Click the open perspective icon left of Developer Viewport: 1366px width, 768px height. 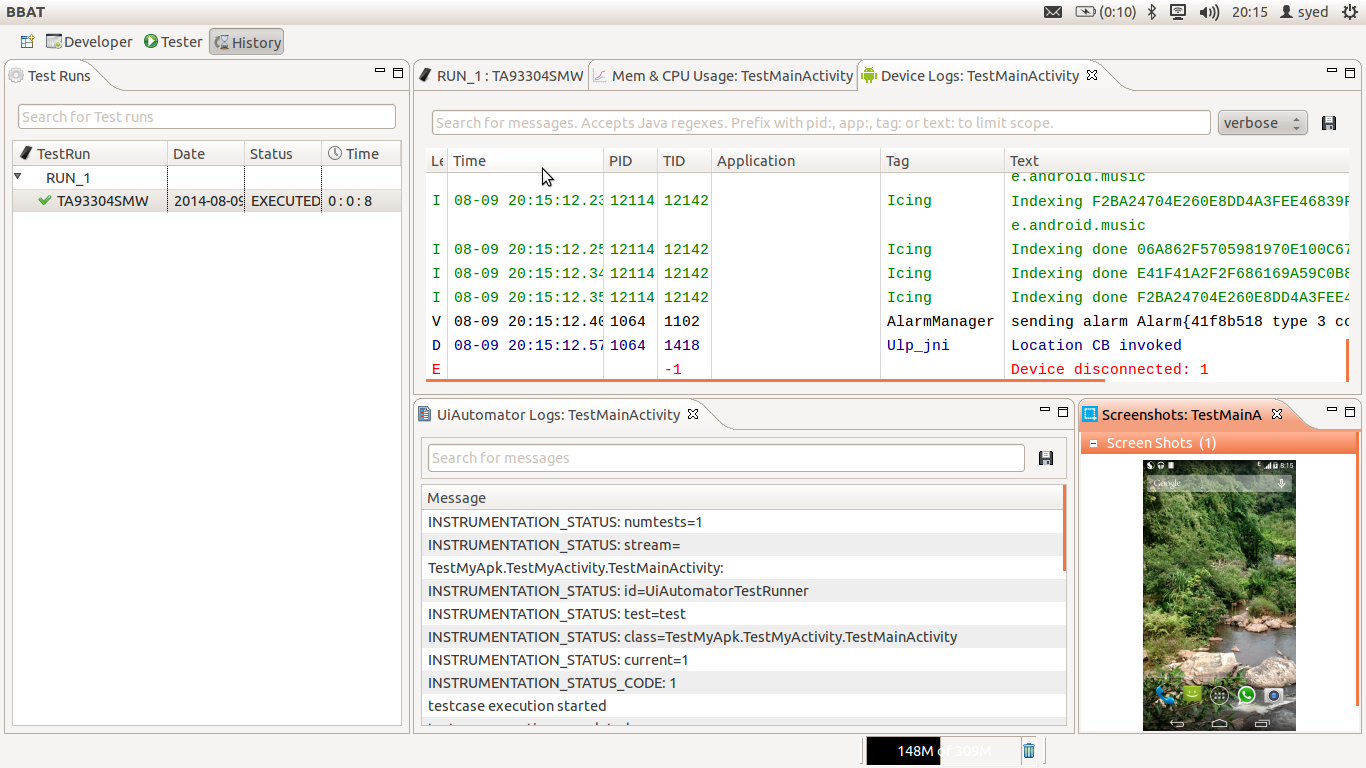click(x=27, y=42)
